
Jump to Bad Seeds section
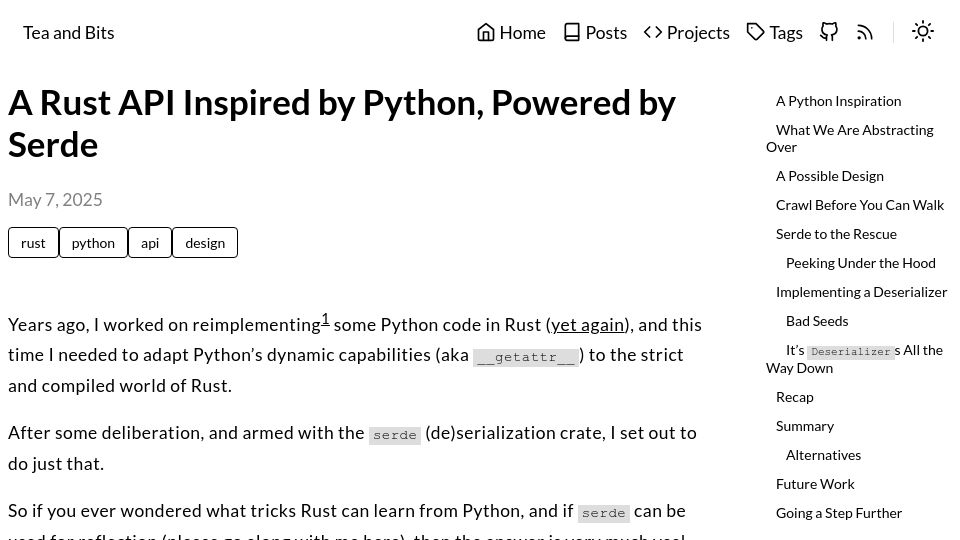pos(817,321)
